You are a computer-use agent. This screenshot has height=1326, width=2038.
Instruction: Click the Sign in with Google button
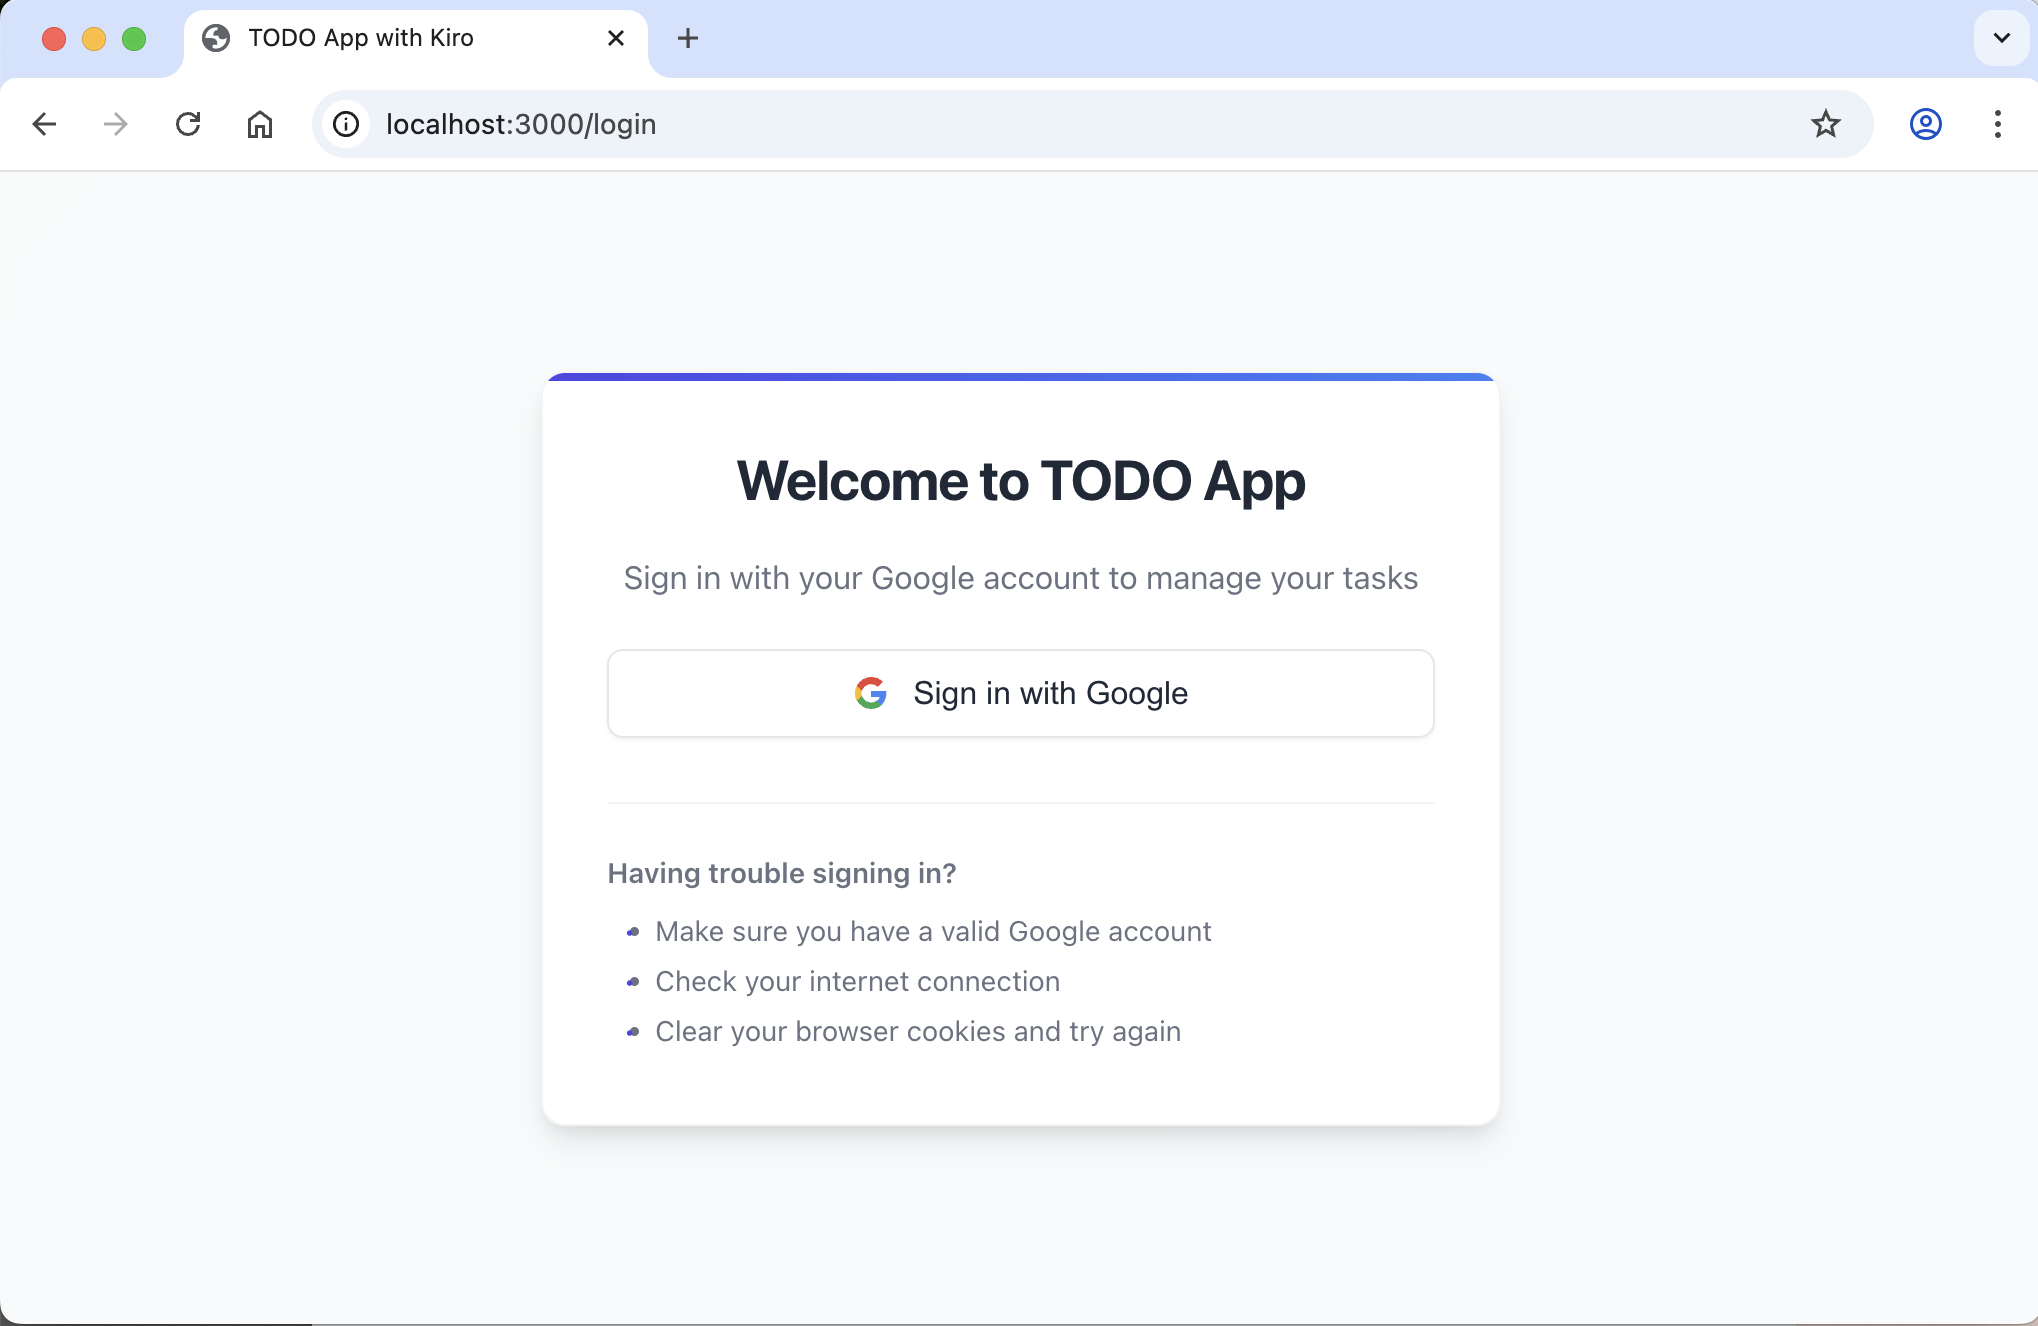(x=1021, y=693)
